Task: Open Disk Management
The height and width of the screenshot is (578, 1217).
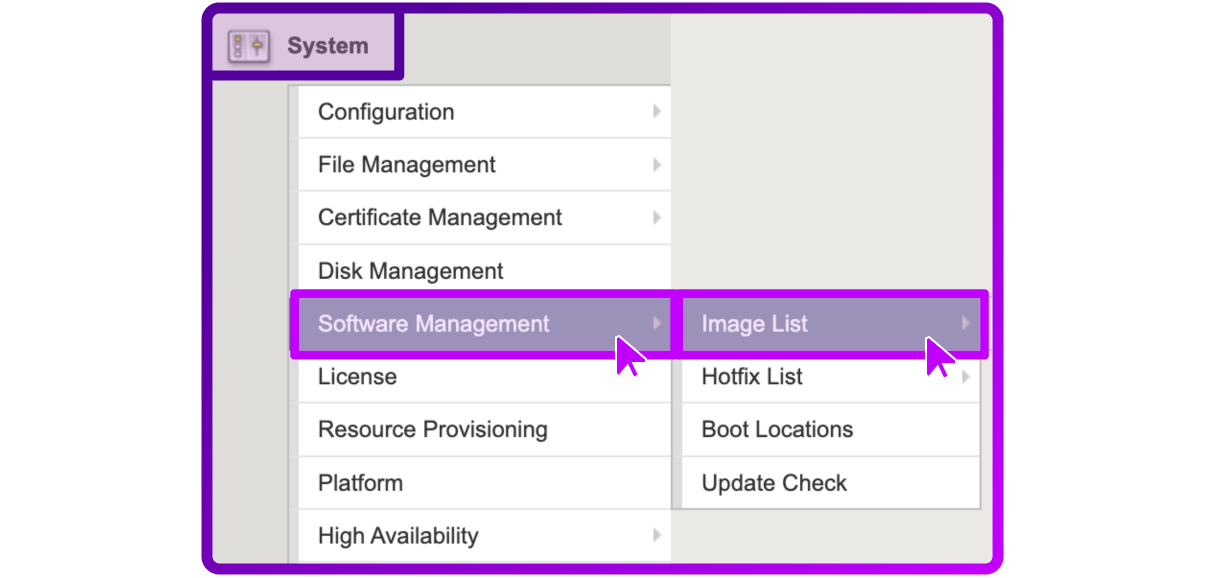Action: click(484, 271)
